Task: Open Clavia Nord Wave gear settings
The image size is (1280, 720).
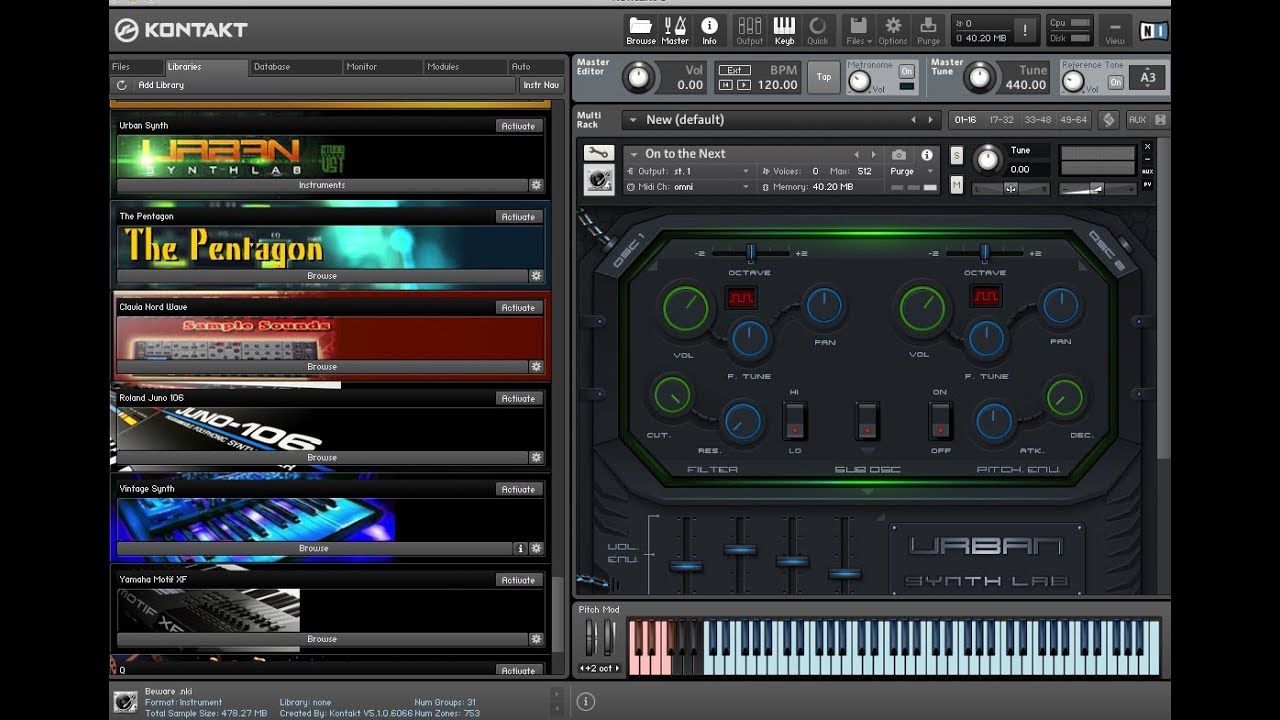Action: (x=536, y=367)
